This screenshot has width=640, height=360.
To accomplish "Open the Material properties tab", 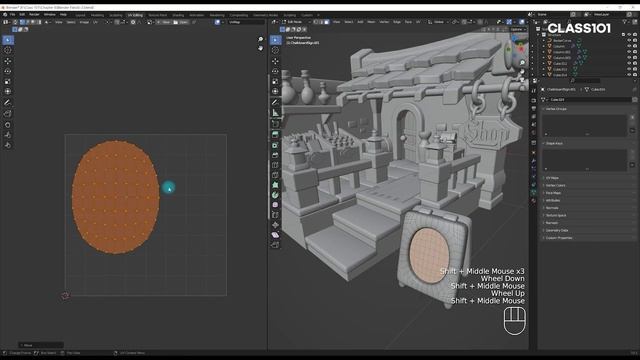I will click(533, 201).
